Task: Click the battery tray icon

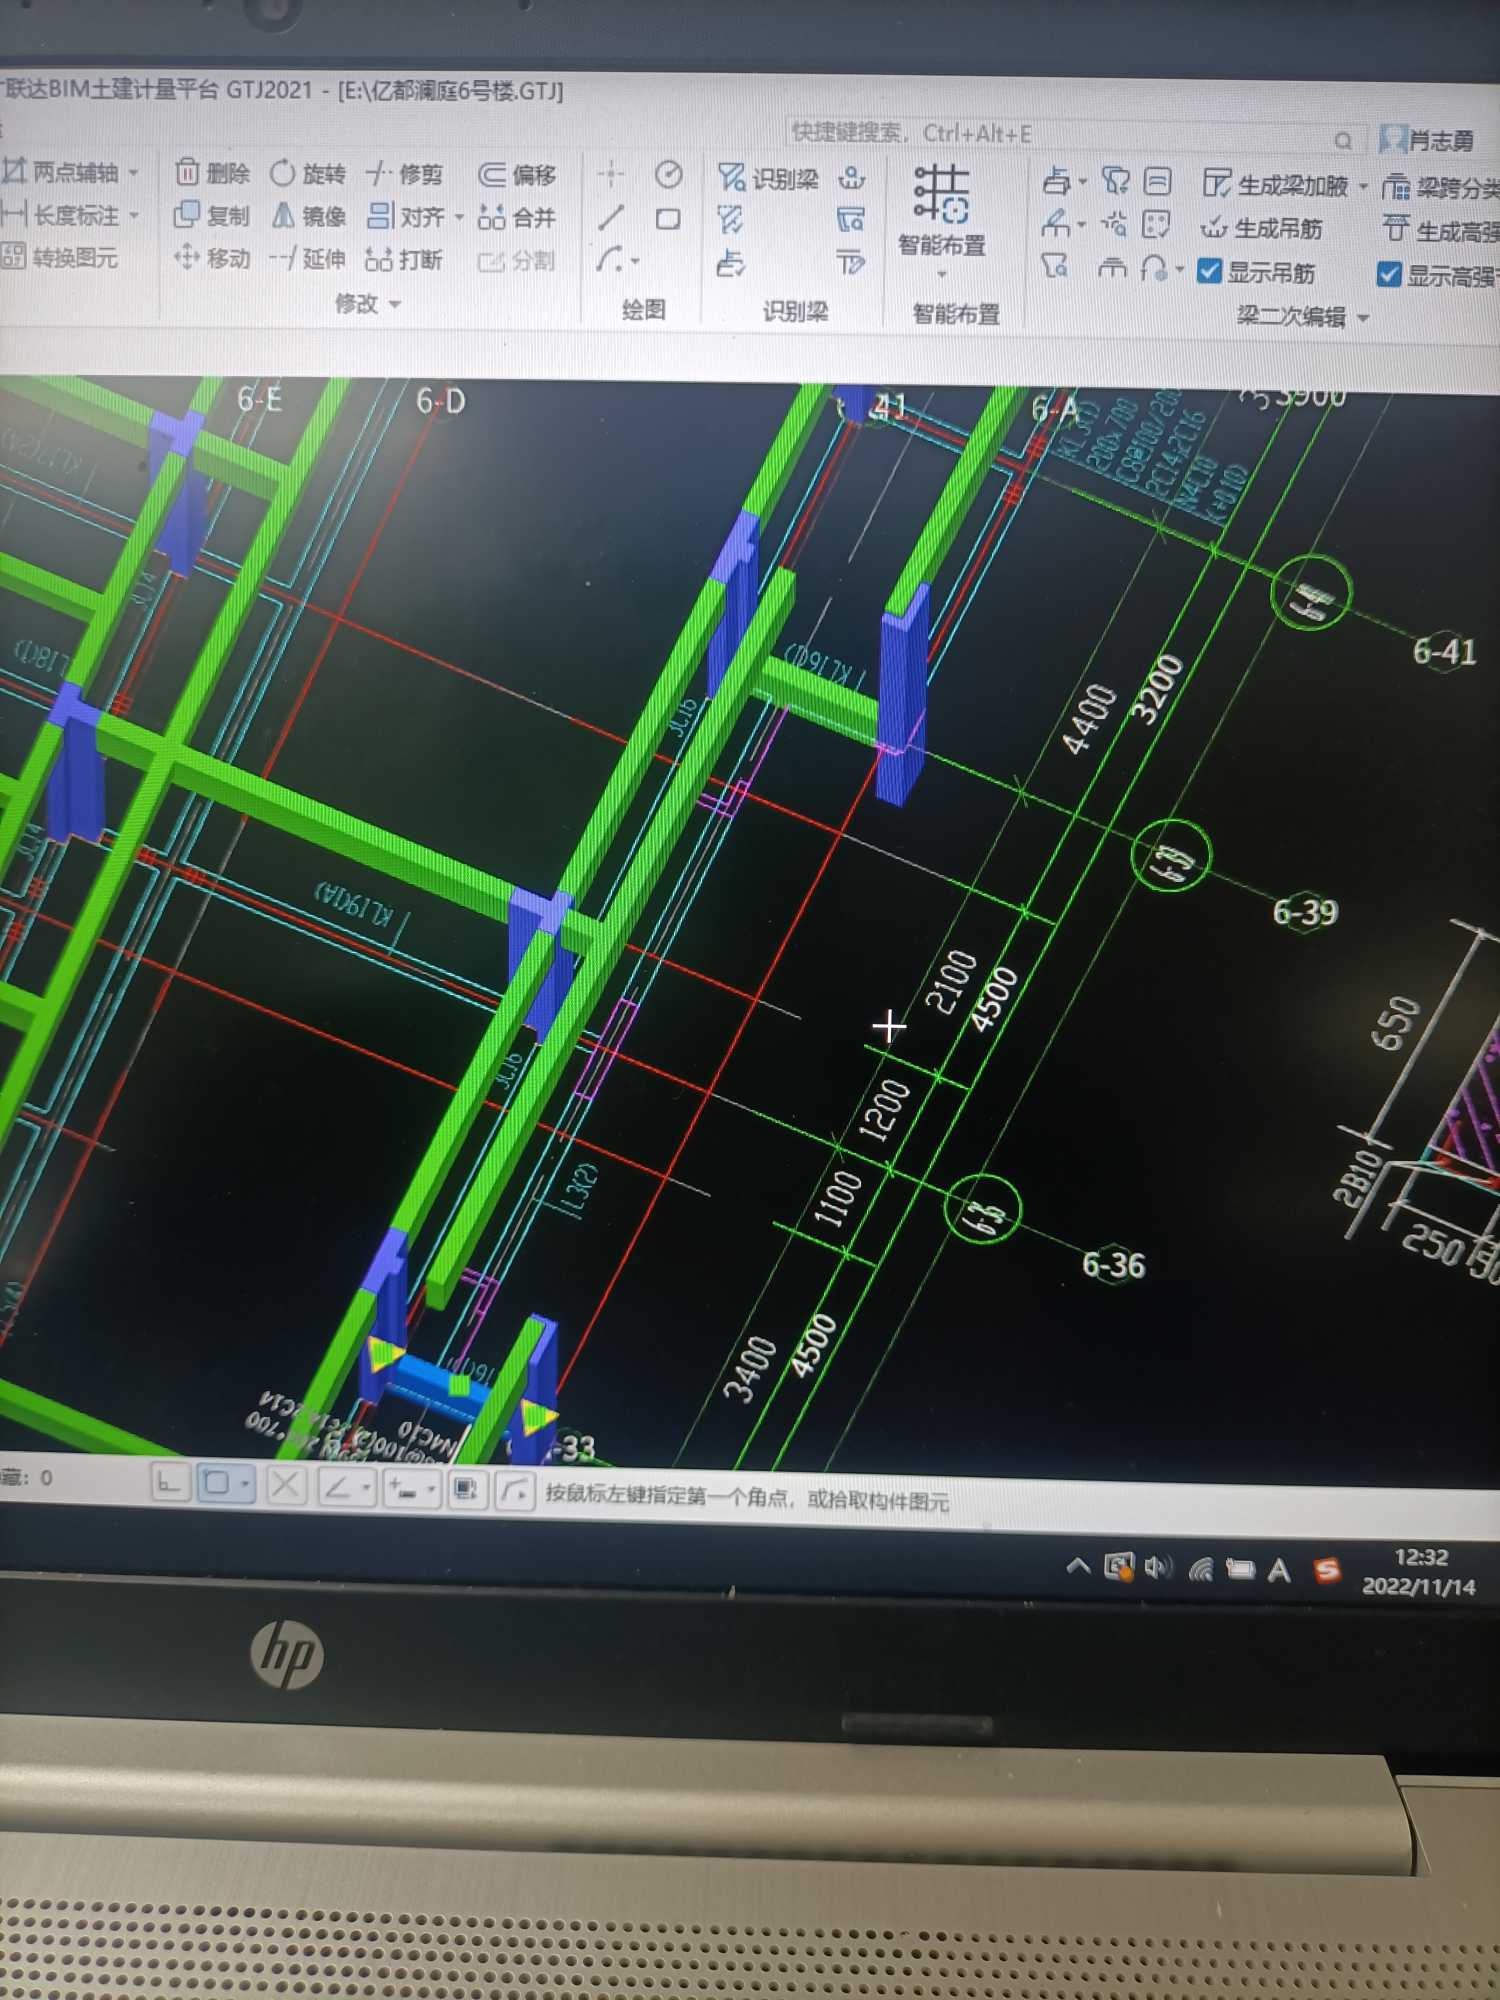Action: (x=1240, y=1569)
